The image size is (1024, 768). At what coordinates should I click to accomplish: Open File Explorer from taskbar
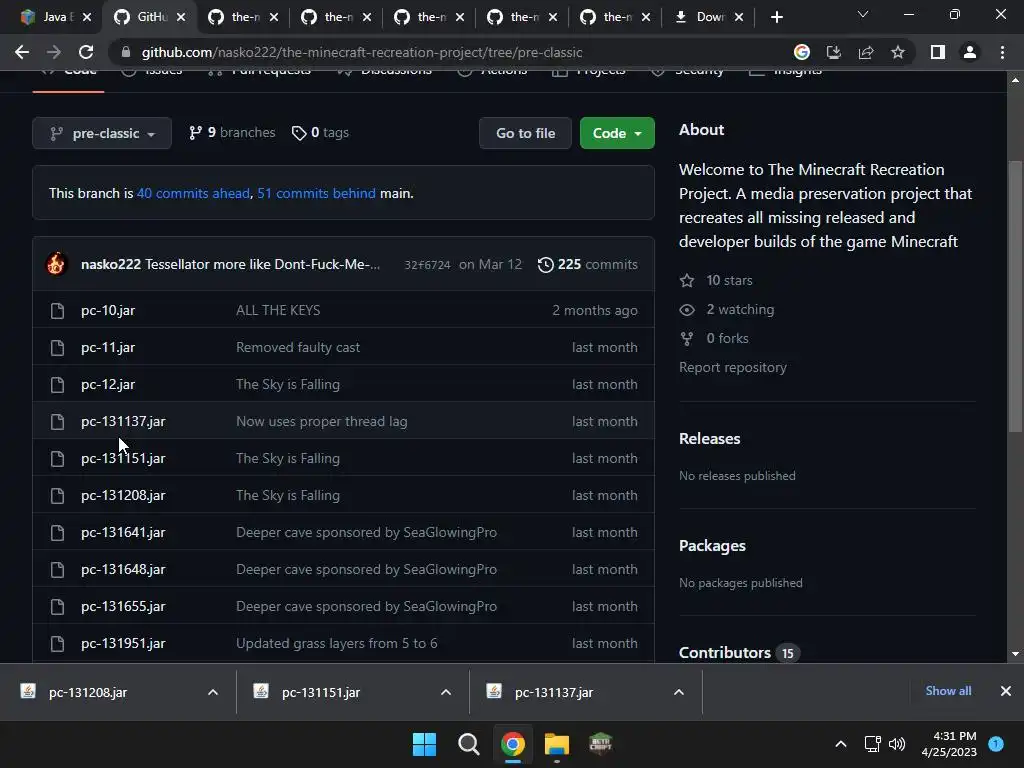557,744
